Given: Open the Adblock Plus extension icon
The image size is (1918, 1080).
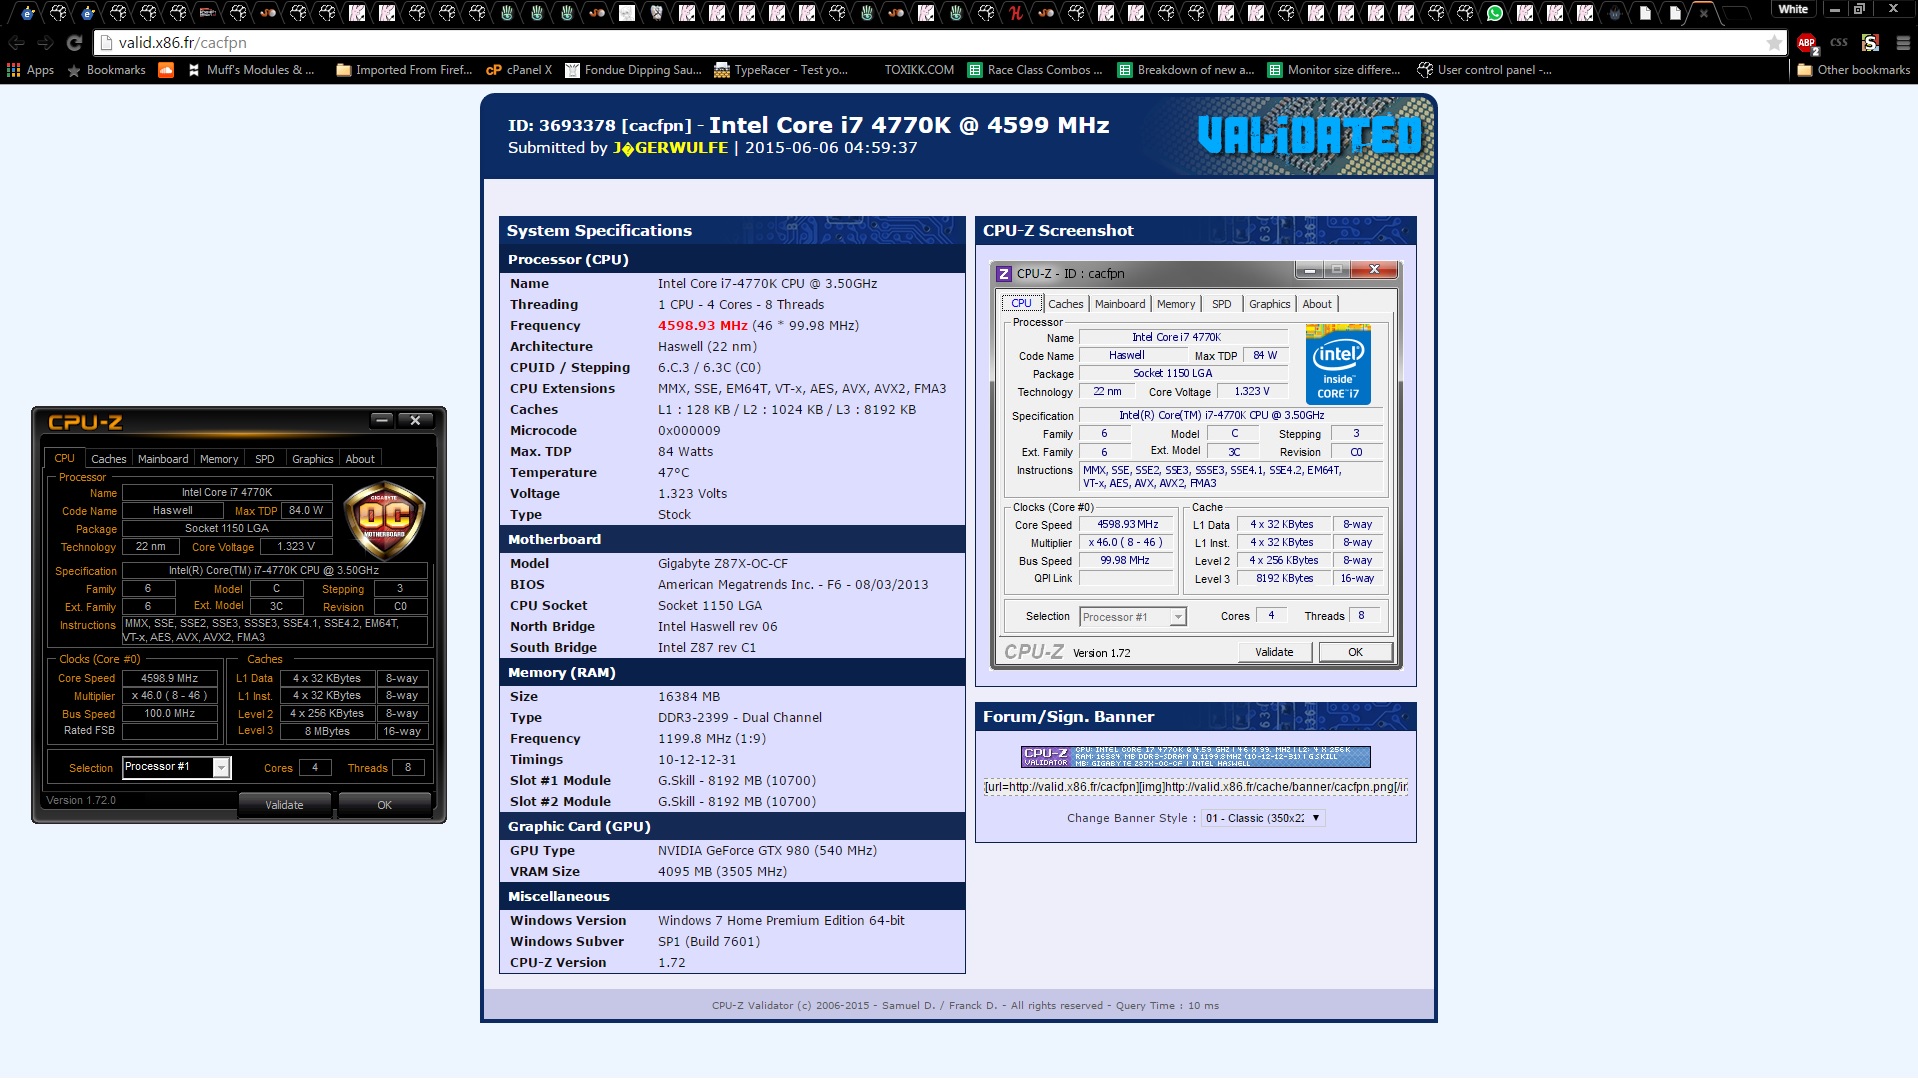Looking at the screenshot, I should tap(1806, 43).
